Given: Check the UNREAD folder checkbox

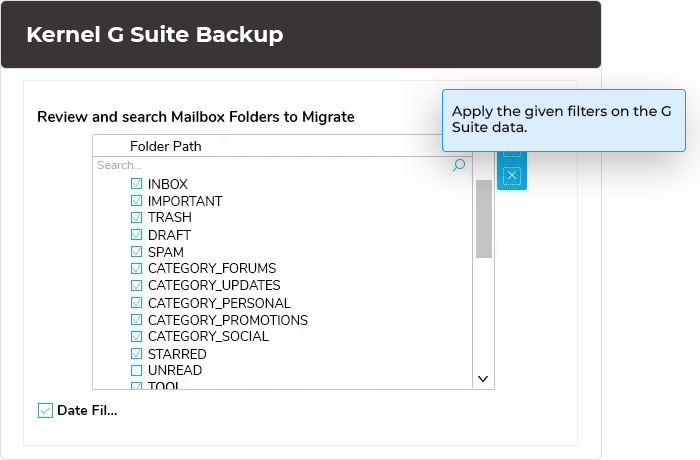Looking at the screenshot, I should 137,370.
